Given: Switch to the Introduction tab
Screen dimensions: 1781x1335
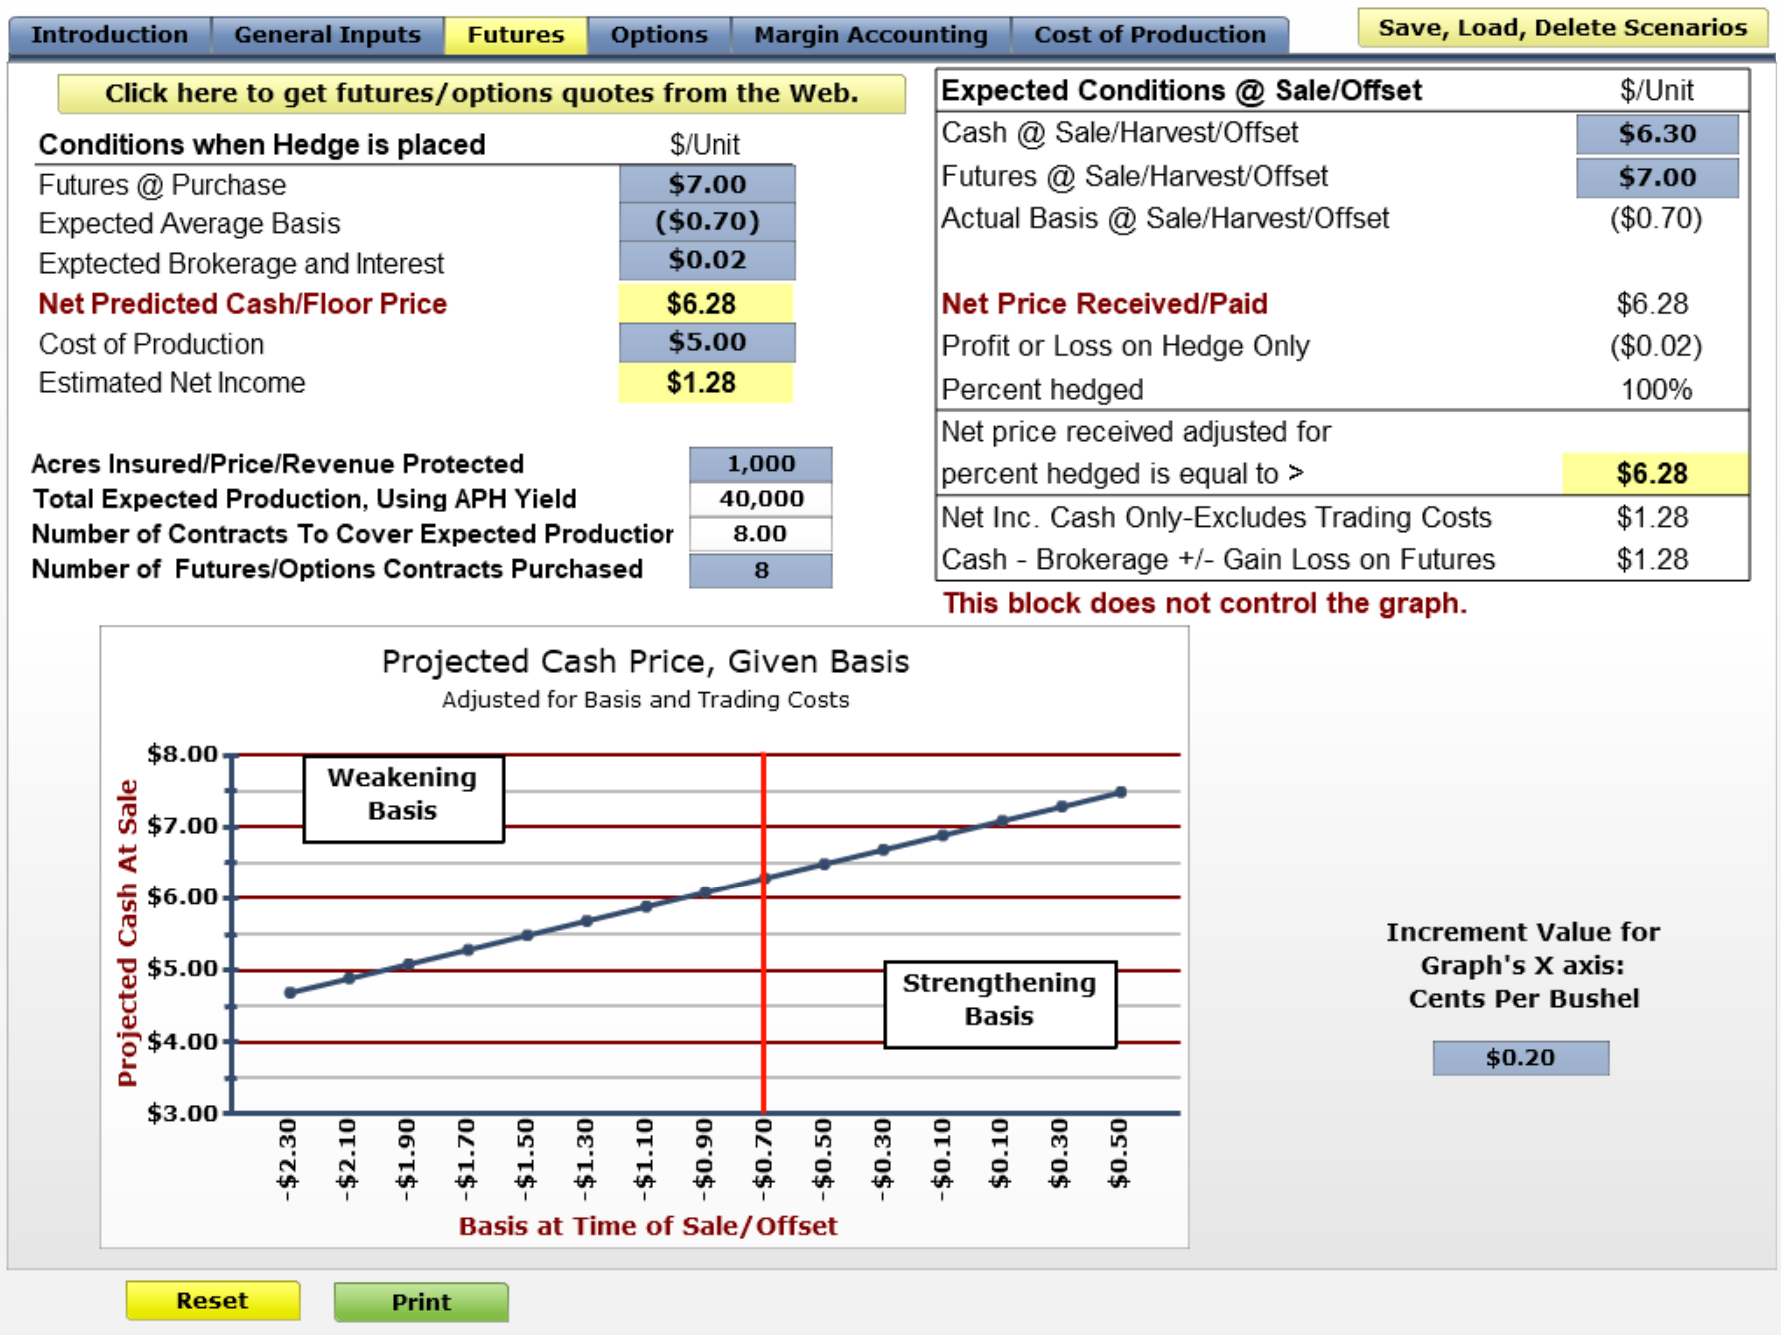Looking at the screenshot, I should tap(109, 35).
